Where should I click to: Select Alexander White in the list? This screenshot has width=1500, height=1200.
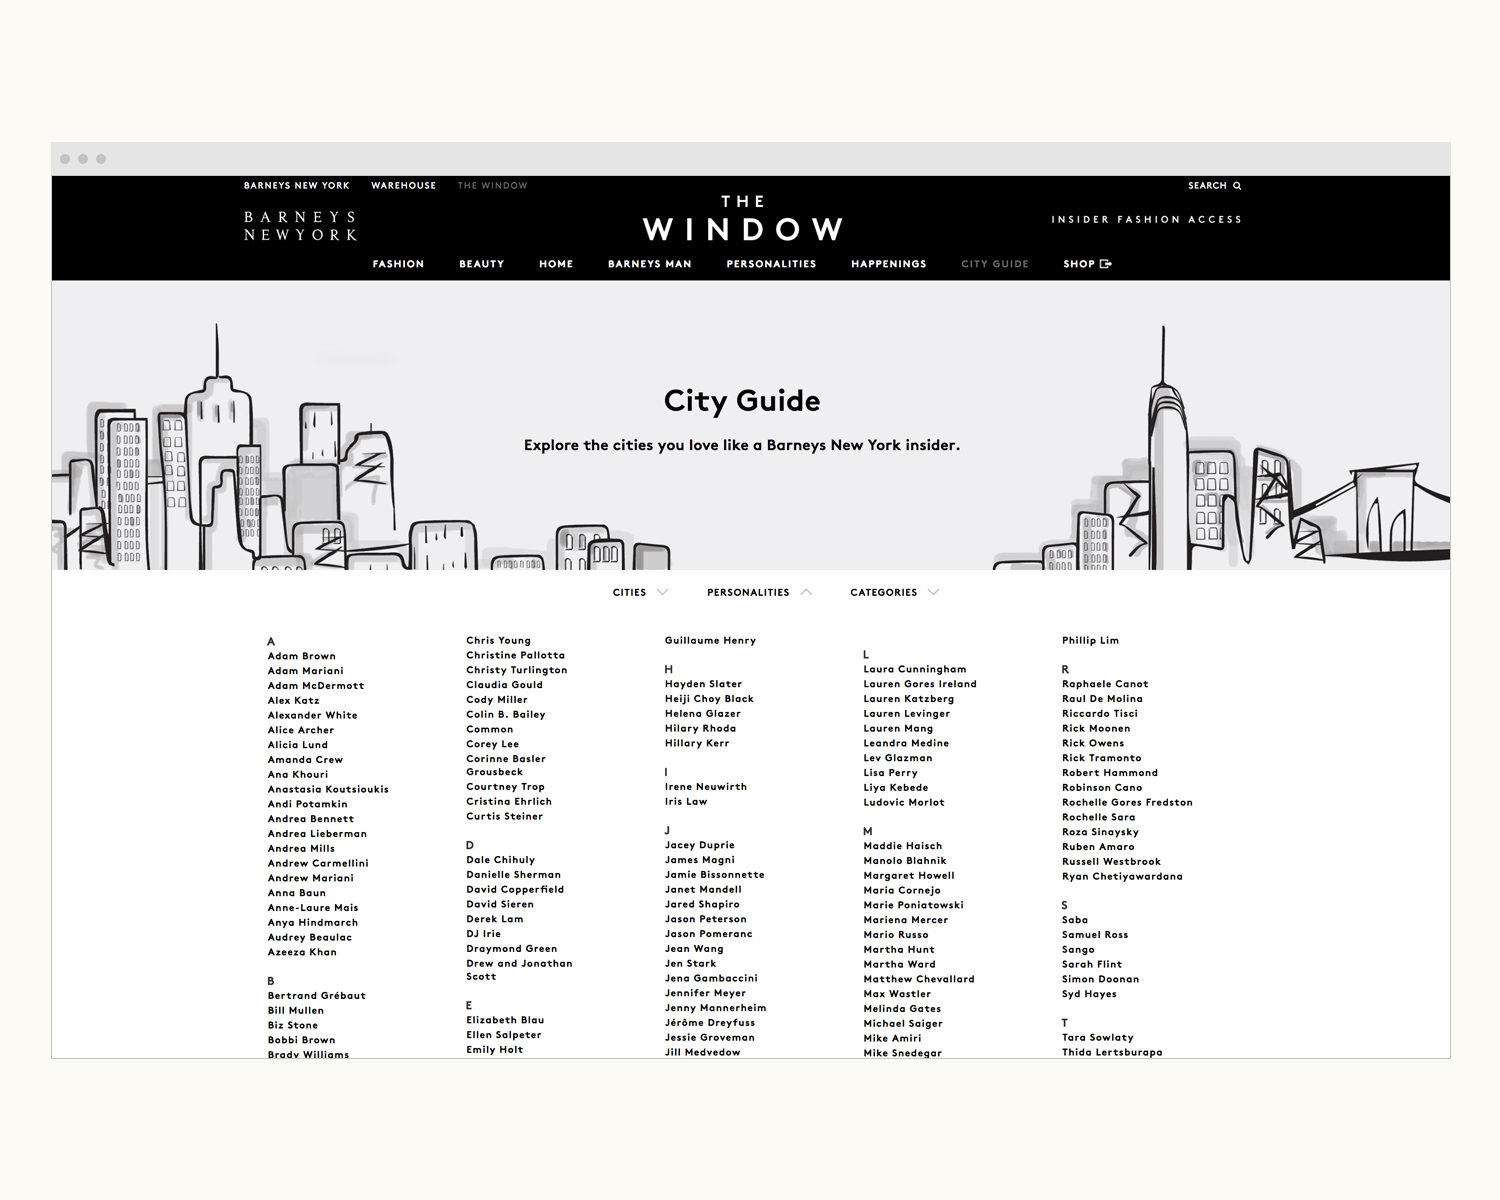point(312,715)
